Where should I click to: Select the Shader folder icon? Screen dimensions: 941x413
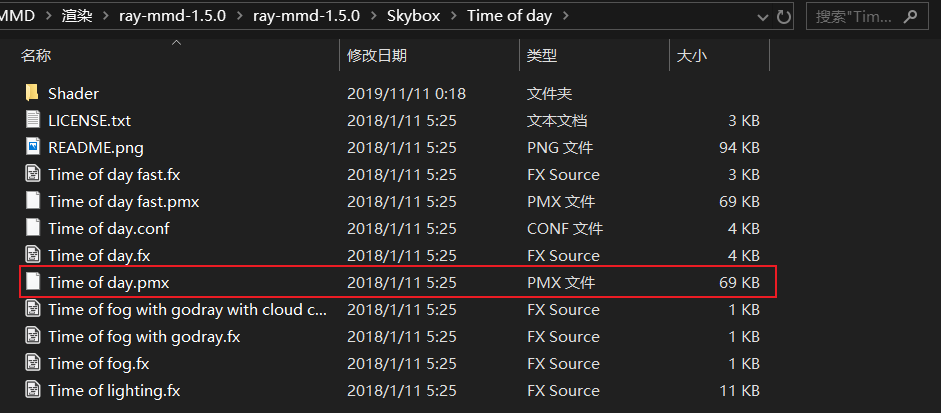pos(32,93)
